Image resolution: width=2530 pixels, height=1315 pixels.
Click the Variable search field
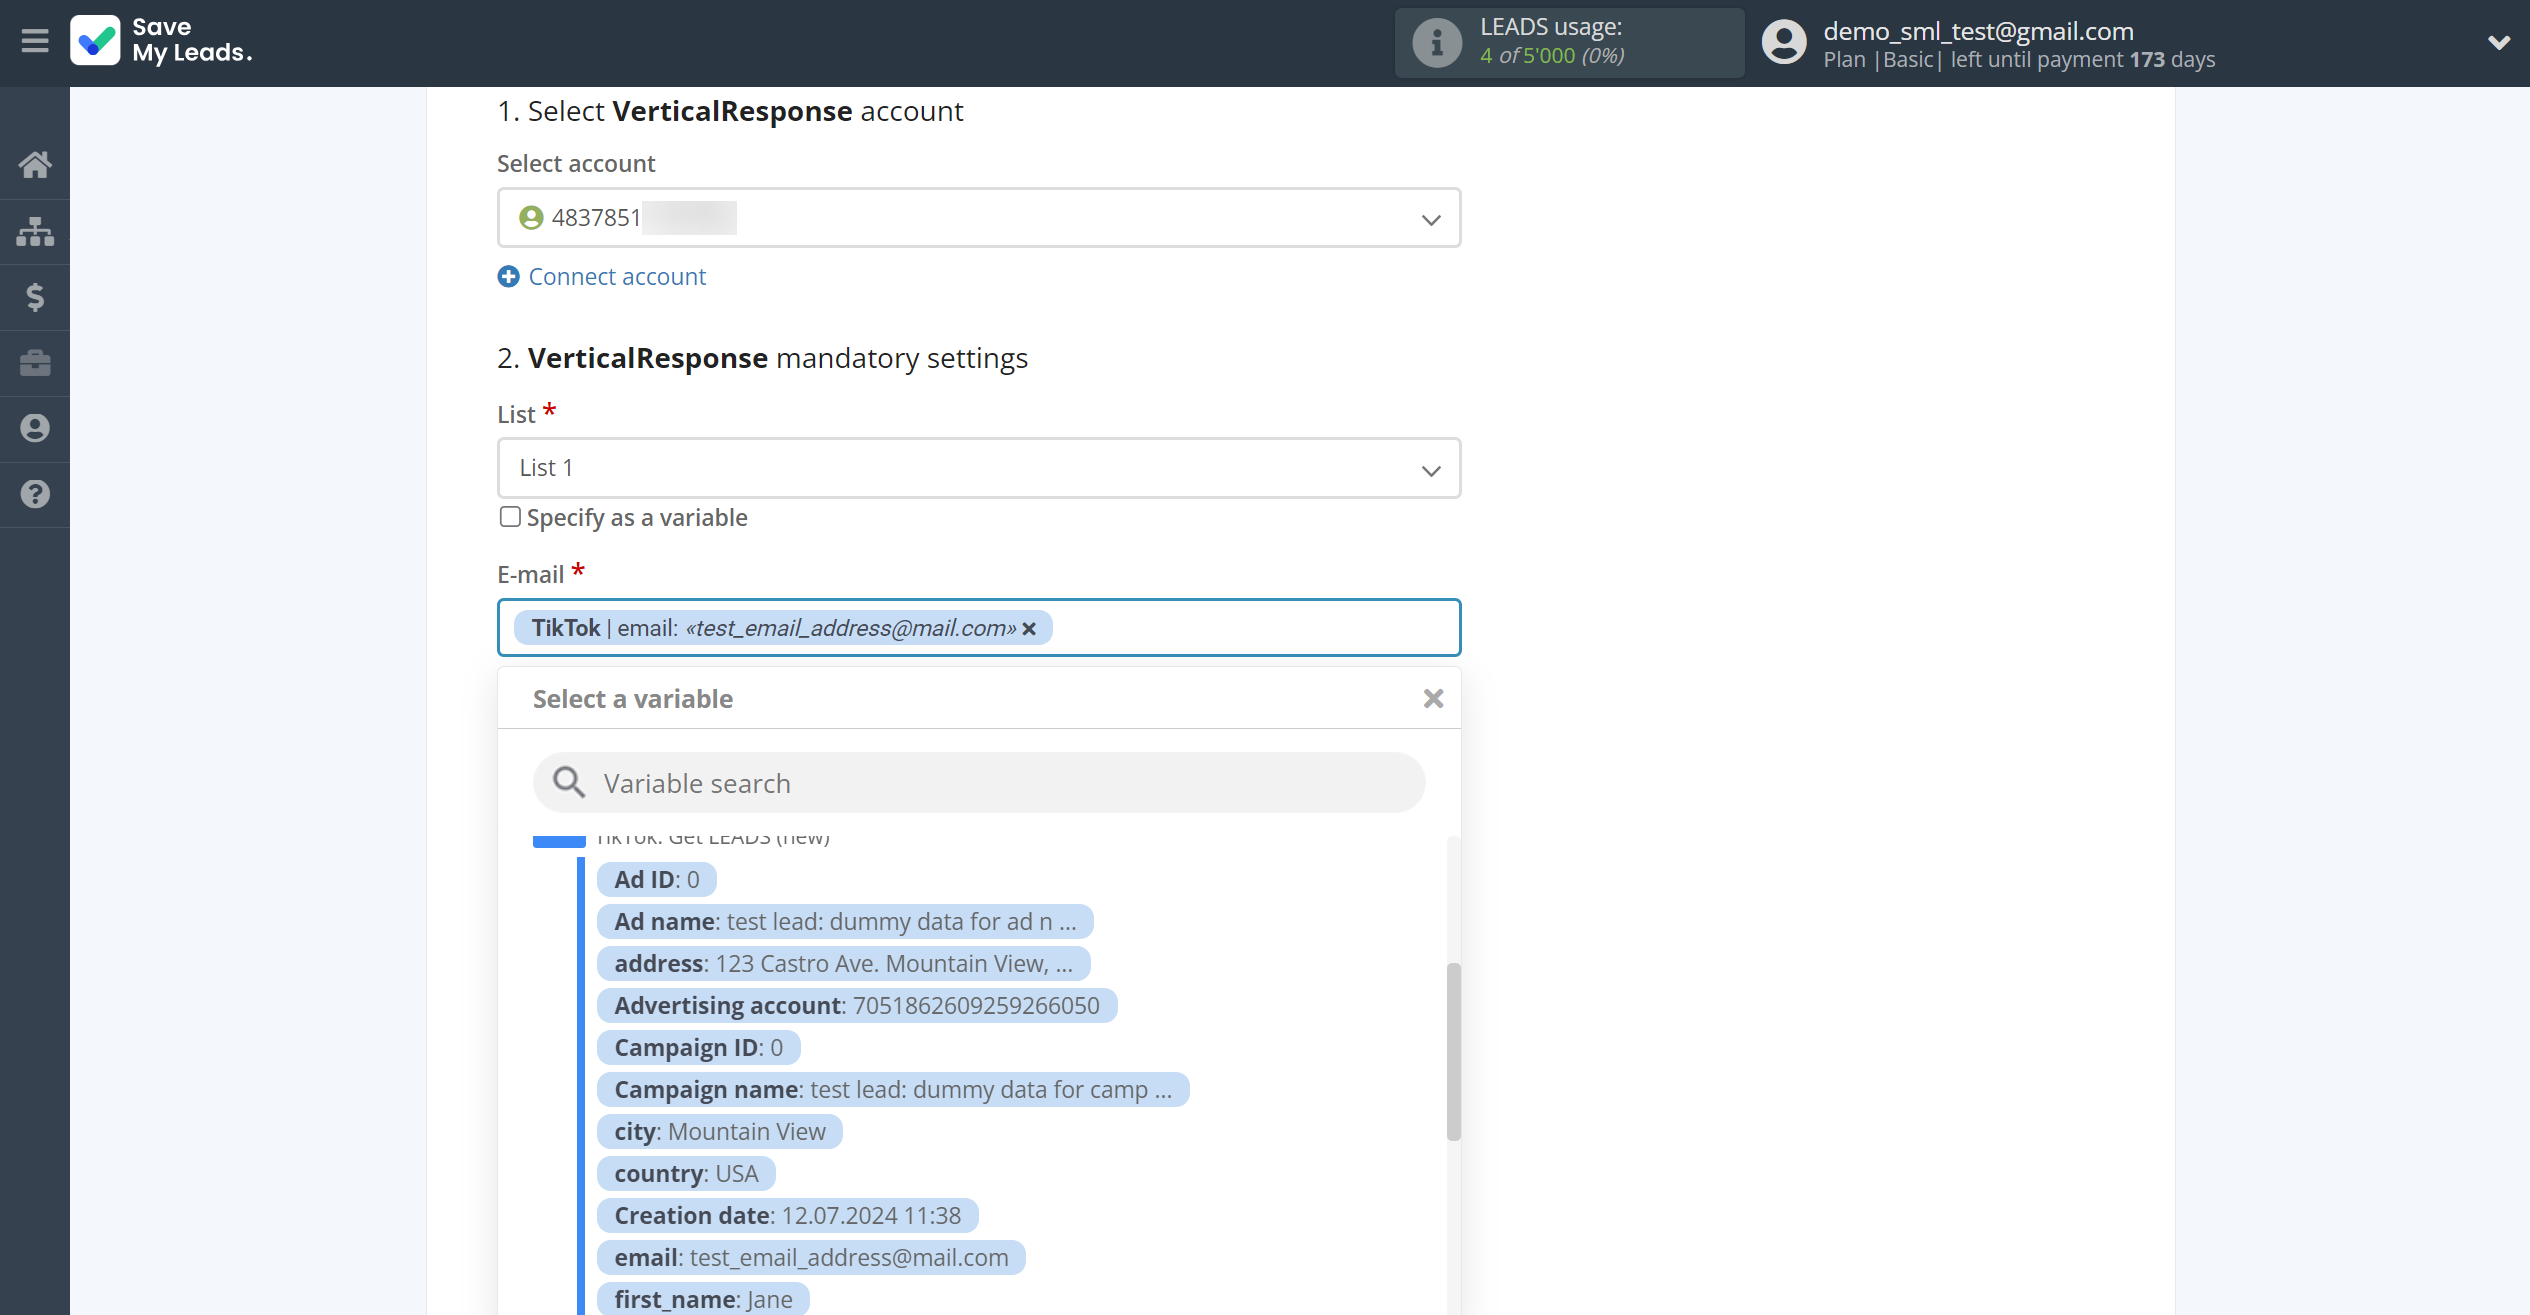click(x=979, y=783)
